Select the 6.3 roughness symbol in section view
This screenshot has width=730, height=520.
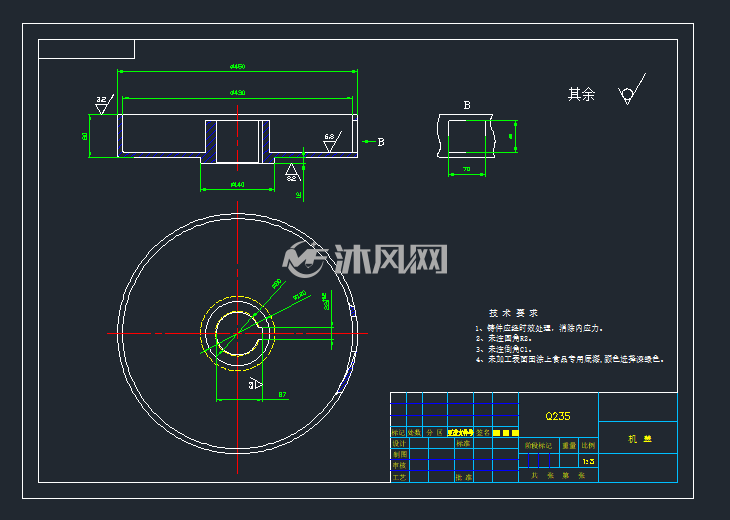(x=331, y=142)
